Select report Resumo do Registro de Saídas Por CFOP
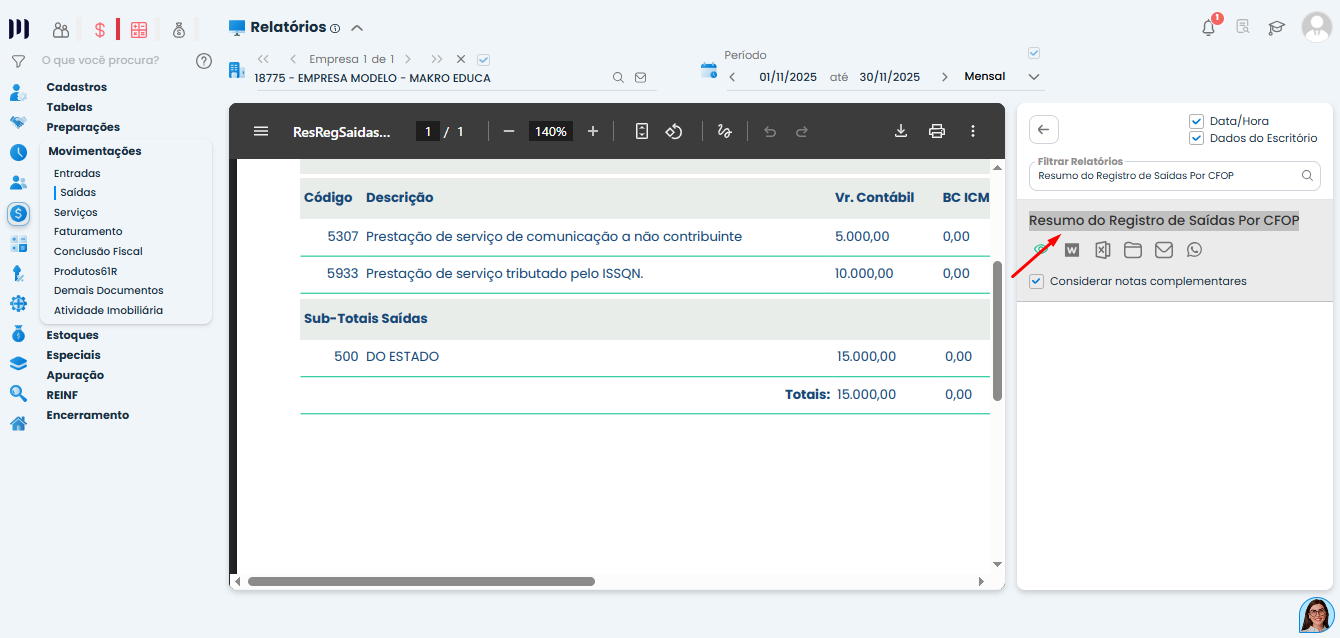The image size is (1340, 638). pyautogui.click(x=1164, y=220)
